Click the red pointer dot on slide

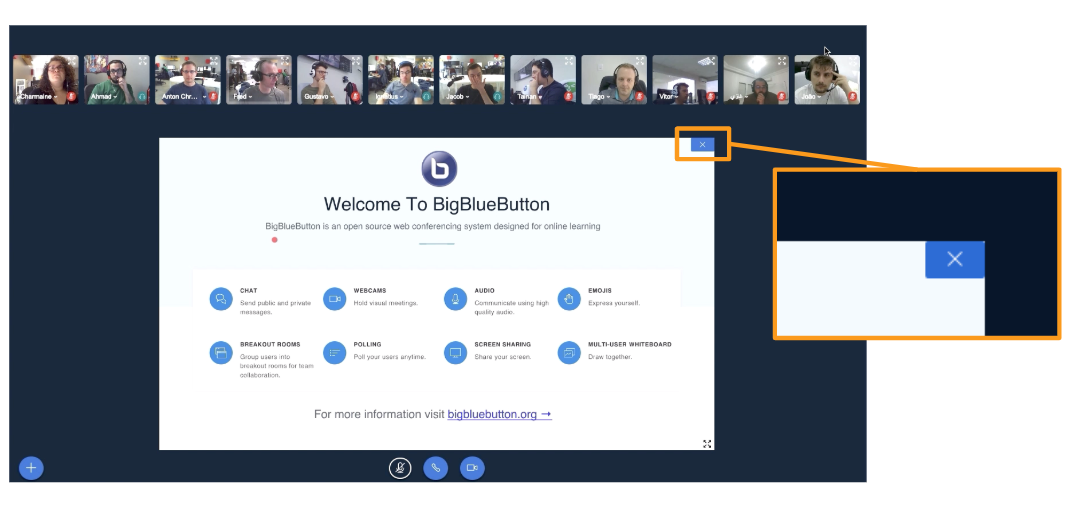point(275,240)
